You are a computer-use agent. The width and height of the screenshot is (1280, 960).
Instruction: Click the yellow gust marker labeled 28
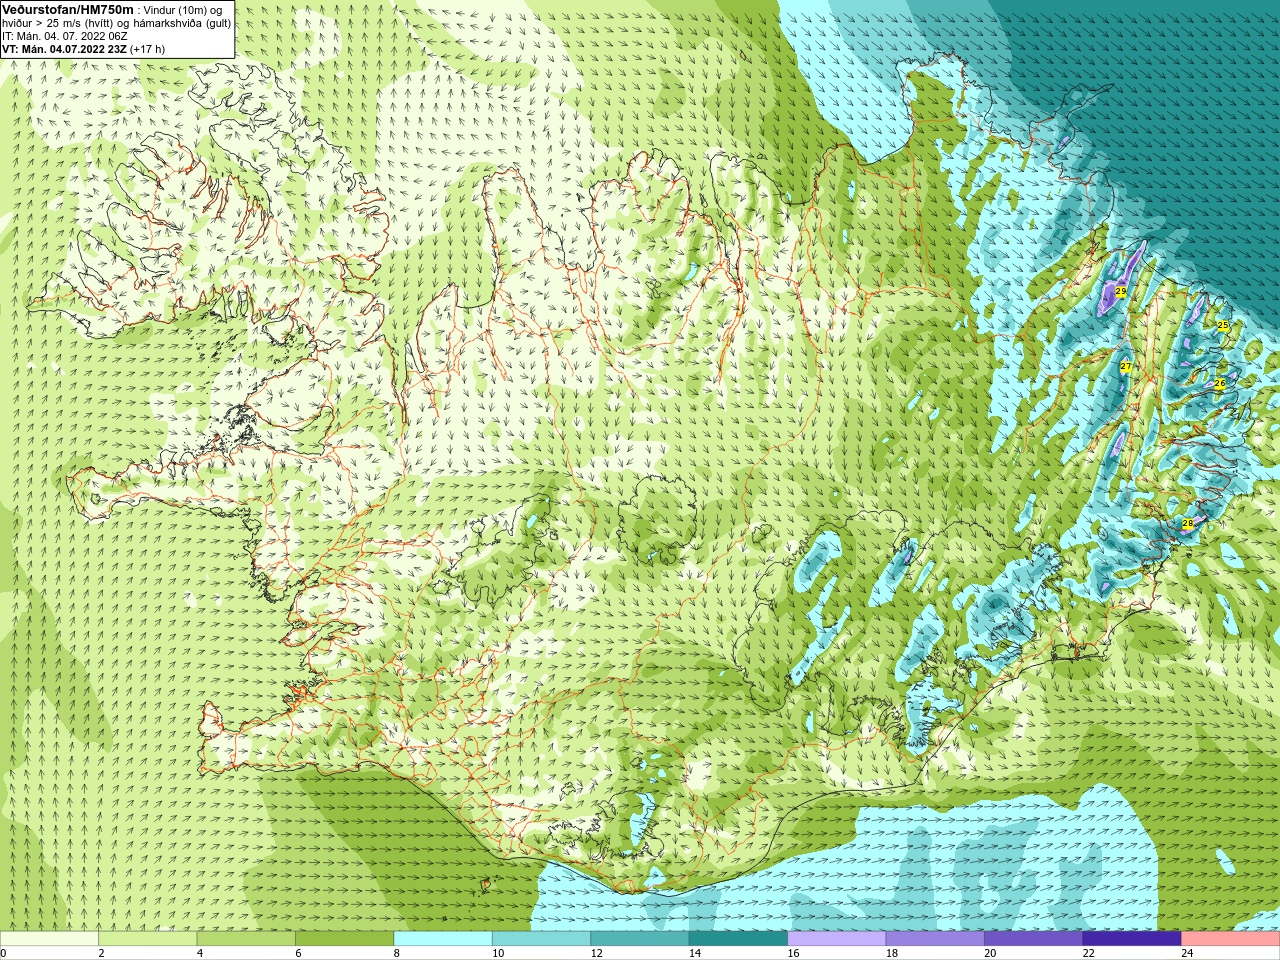pos(1187,523)
